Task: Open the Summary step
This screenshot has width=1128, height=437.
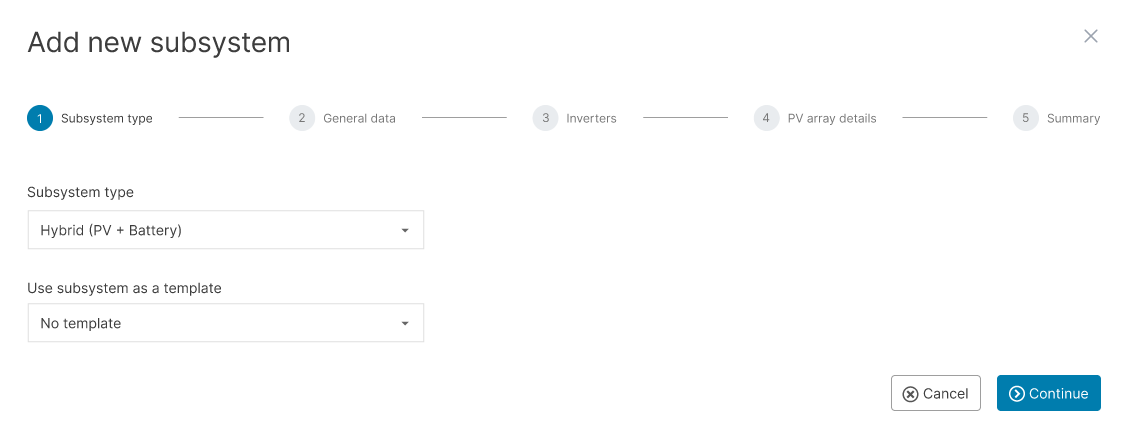Action: [1073, 118]
